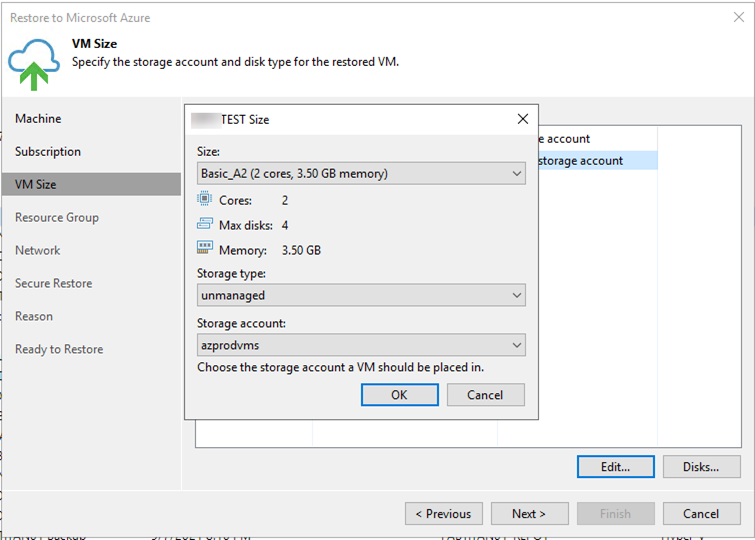Click the Memory value 3.50 GB
This screenshot has height=540, width=755.
tap(301, 250)
